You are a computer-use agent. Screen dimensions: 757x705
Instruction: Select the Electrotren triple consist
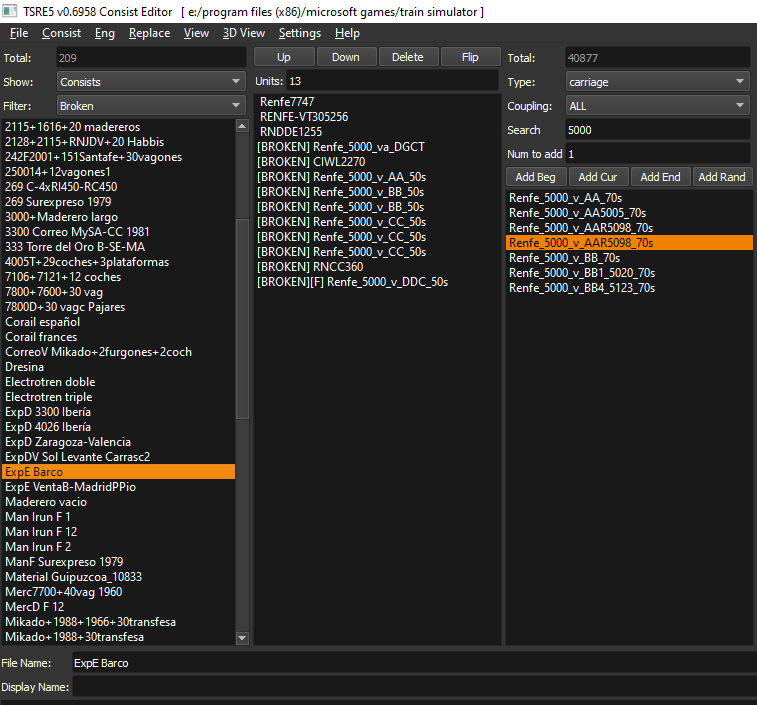click(x=48, y=397)
